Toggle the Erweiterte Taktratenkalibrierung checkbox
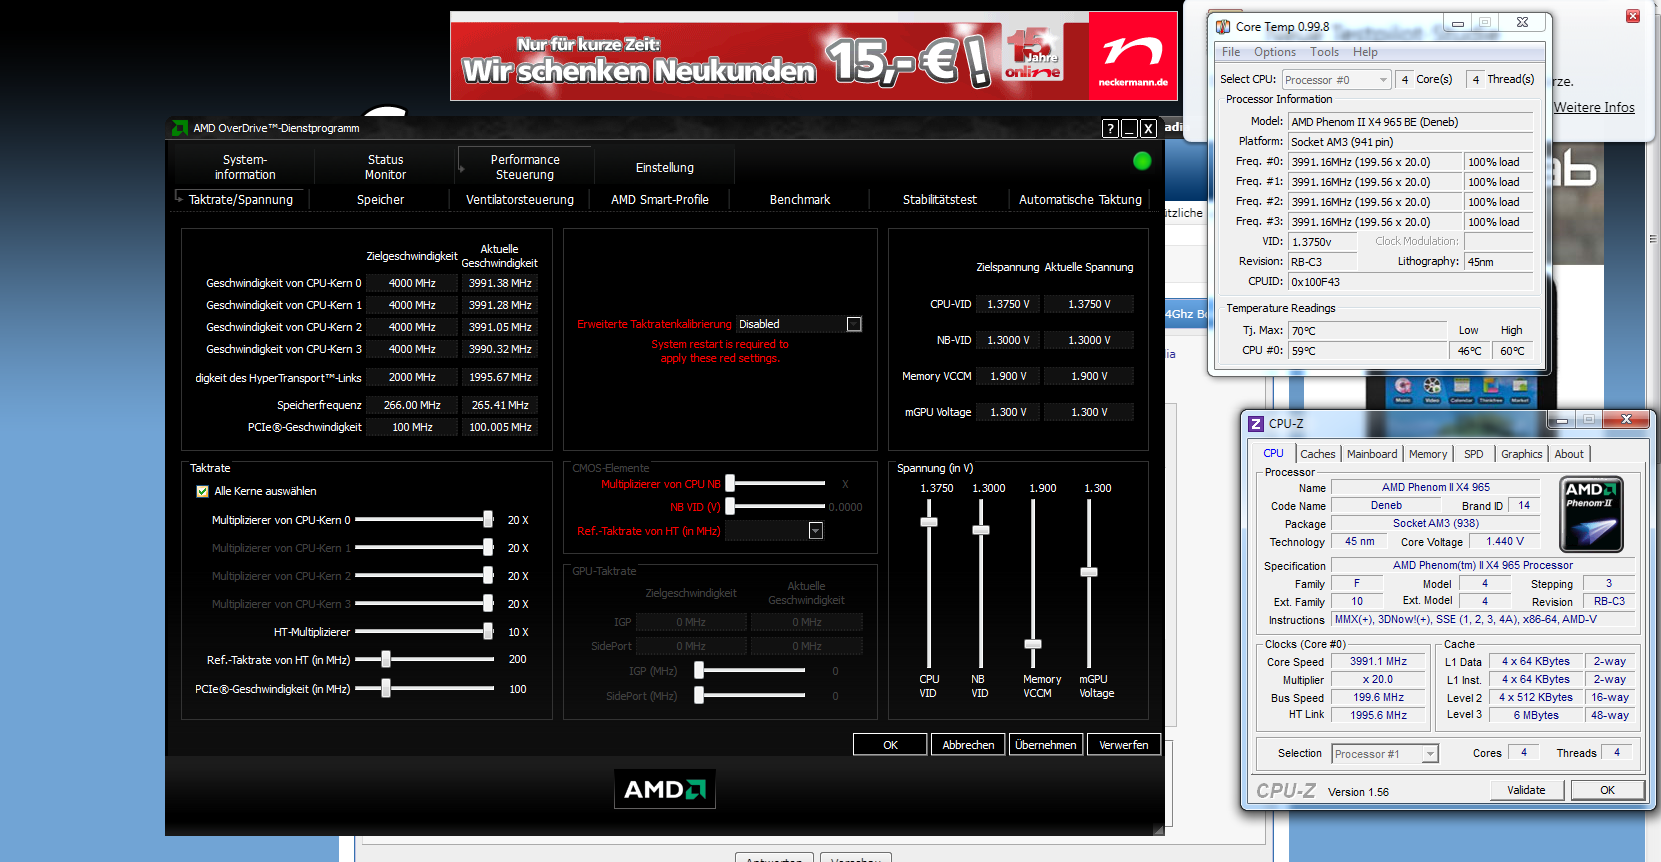 pyautogui.click(x=854, y=324)
